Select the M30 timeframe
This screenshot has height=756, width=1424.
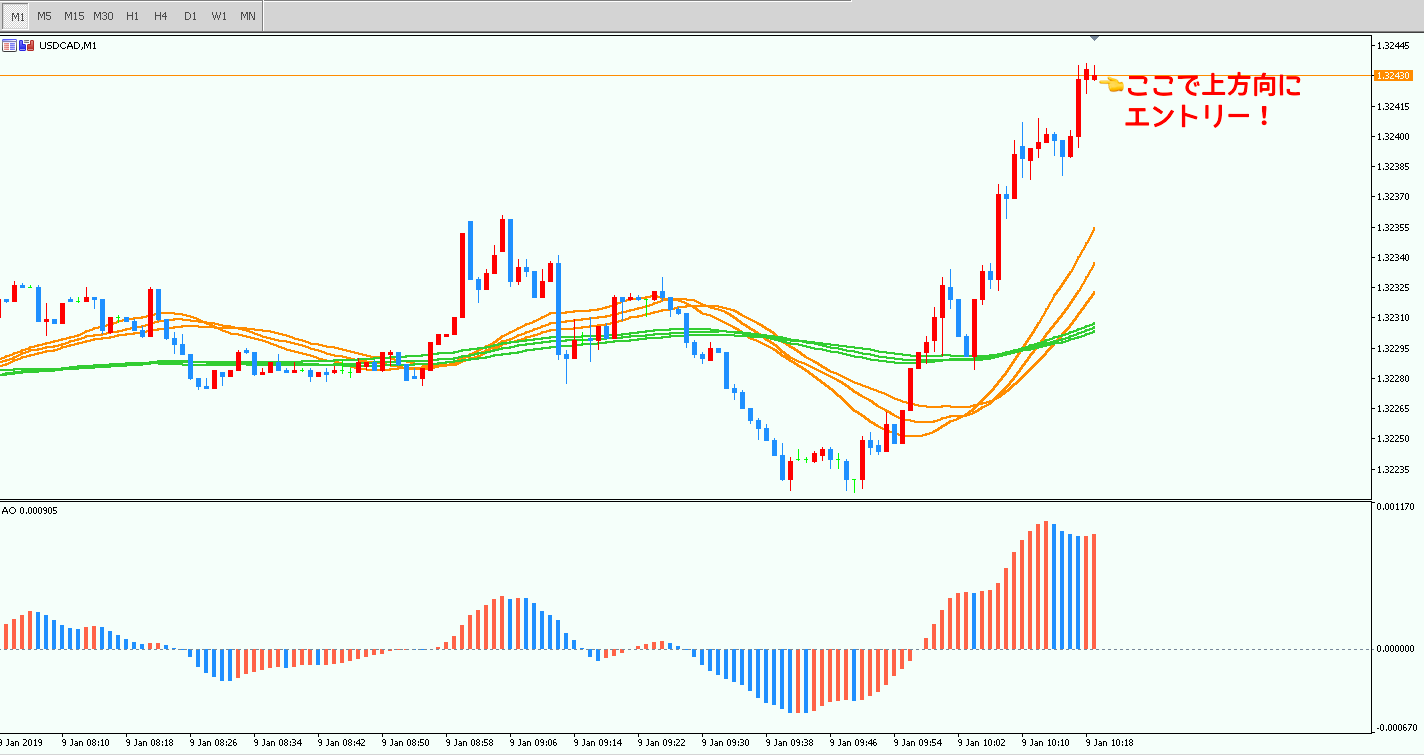tap(103, 16)
